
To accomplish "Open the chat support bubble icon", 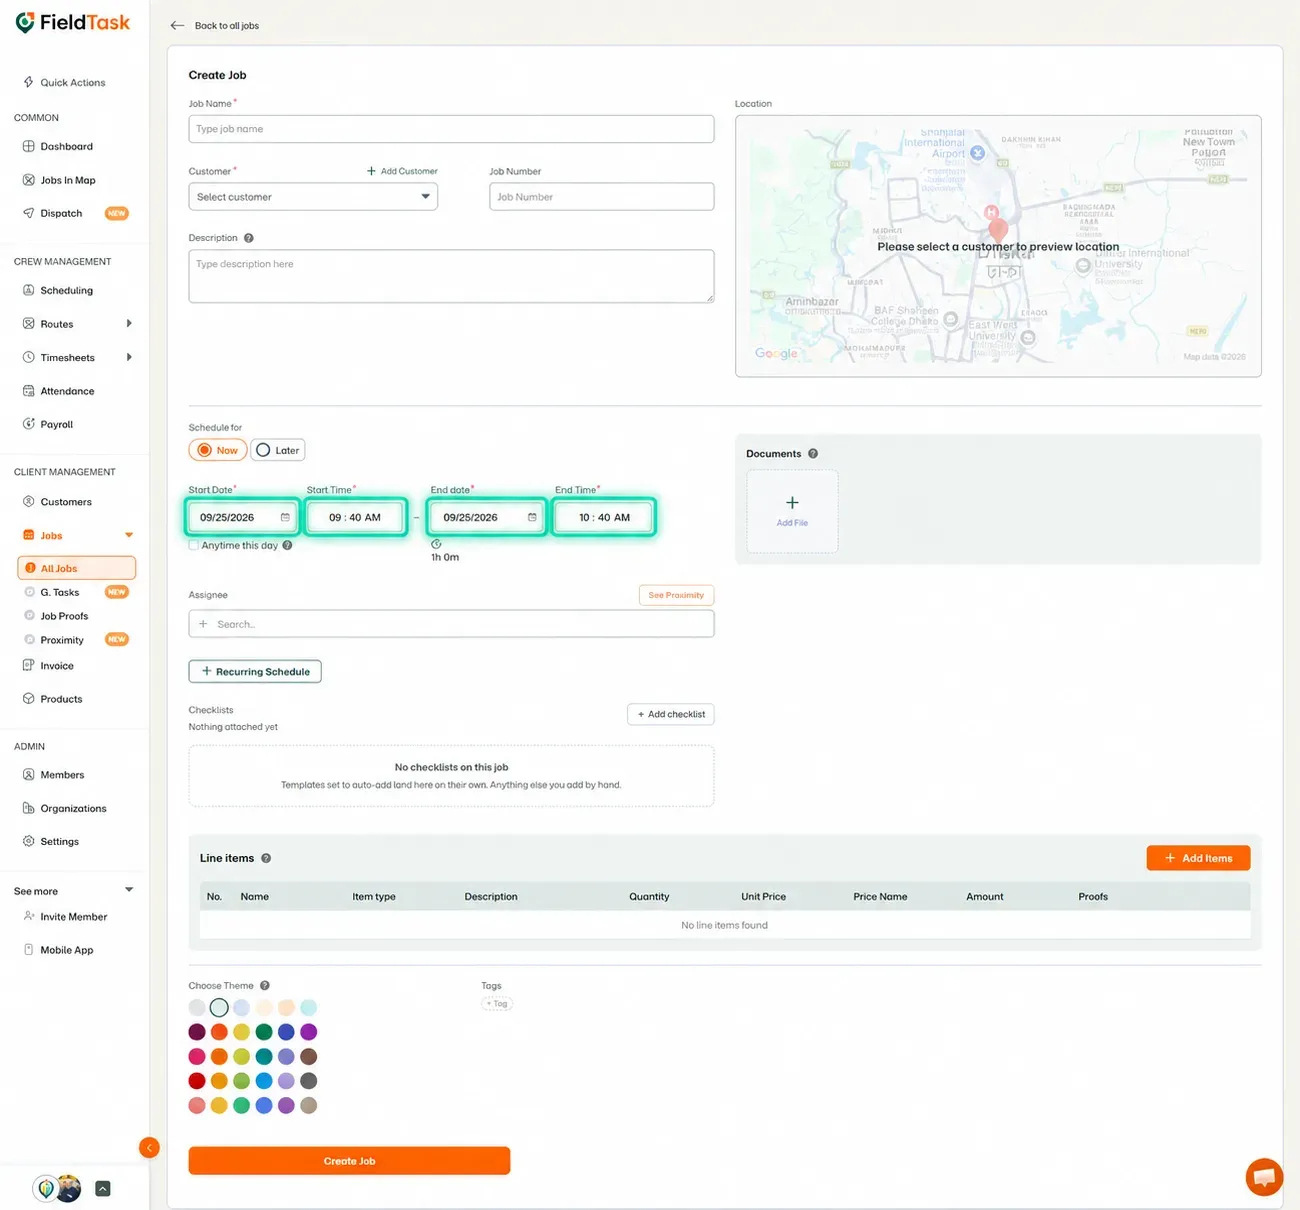I will [1264, 1176].
